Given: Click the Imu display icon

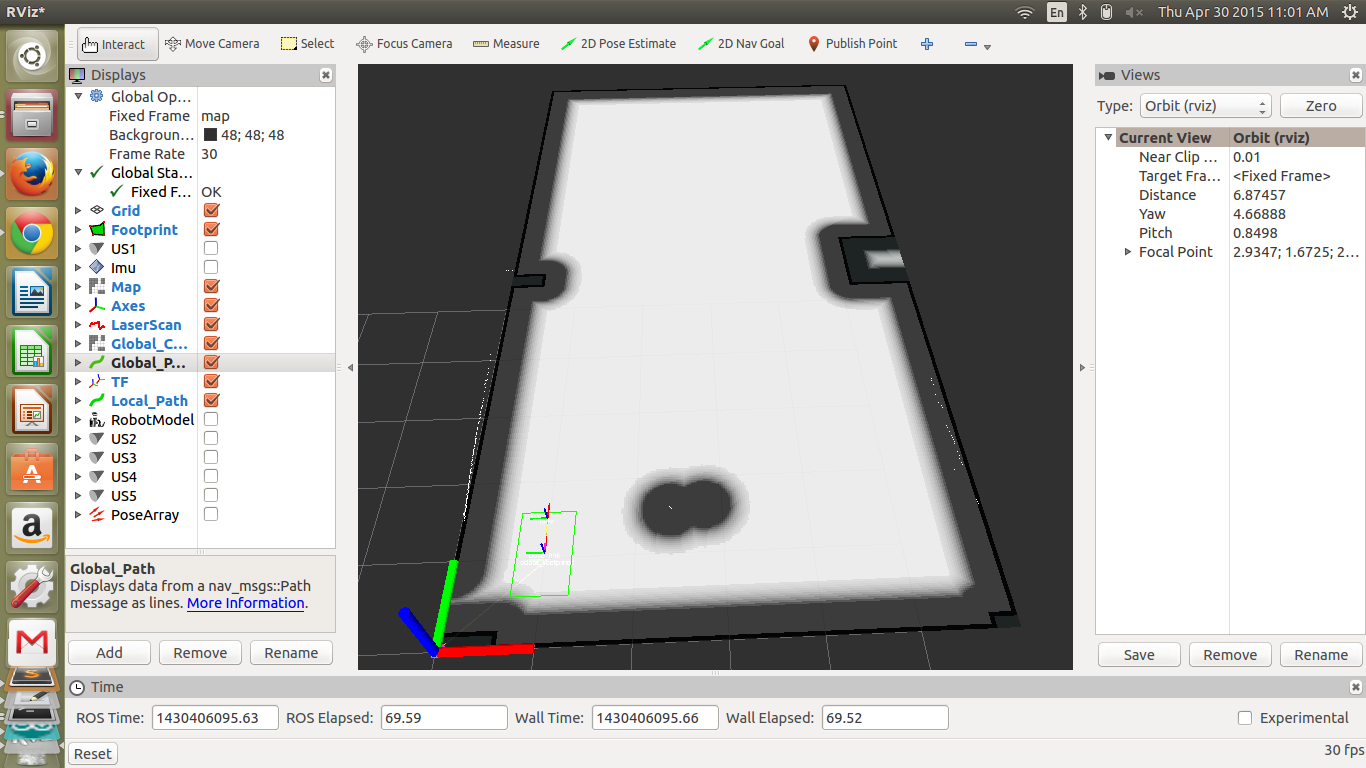Looking at the screenshot, I should coord(96,267).
